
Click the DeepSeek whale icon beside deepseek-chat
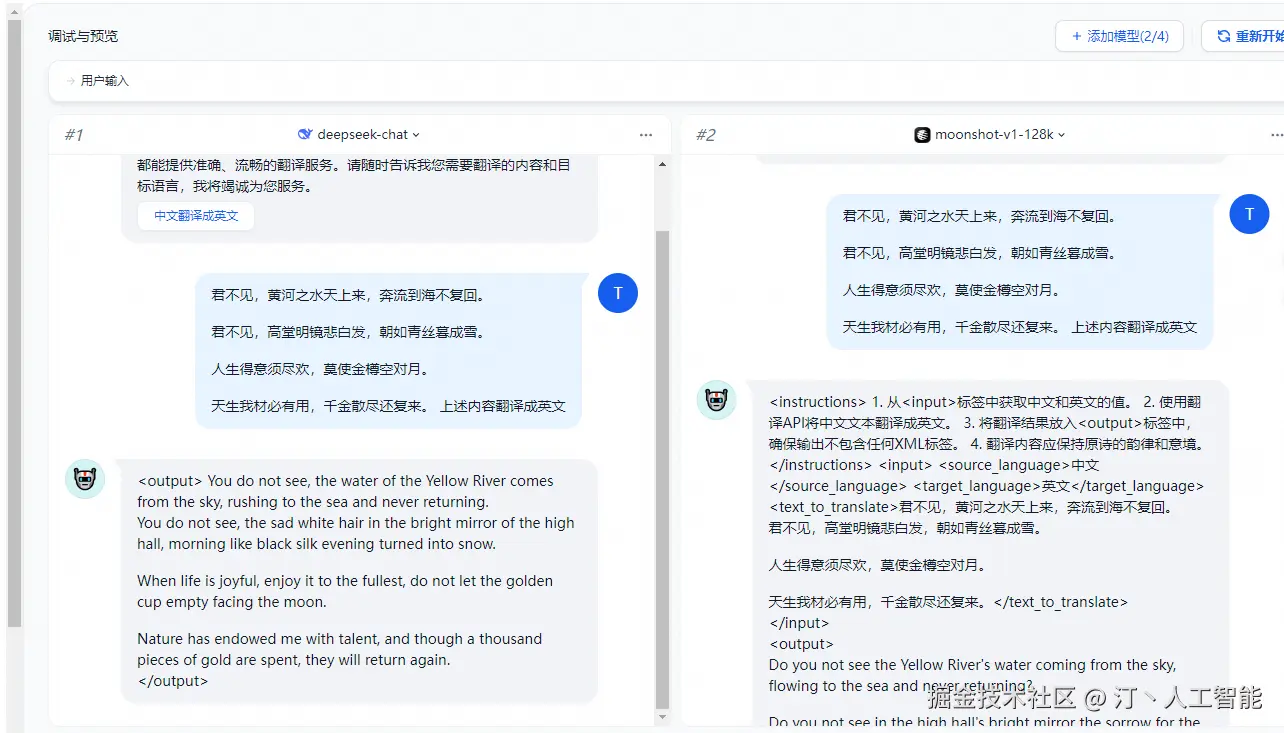click(x=305, y=134)
